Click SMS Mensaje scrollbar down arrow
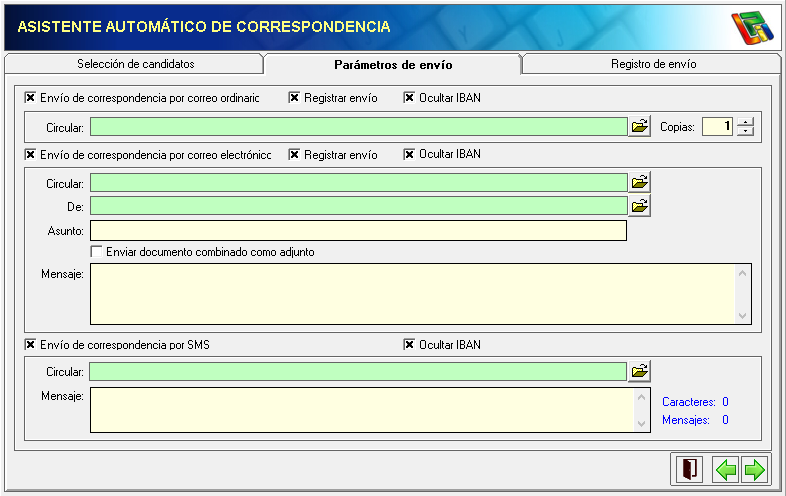This screenshot has height=496, width=786. [x=641, y=424]
